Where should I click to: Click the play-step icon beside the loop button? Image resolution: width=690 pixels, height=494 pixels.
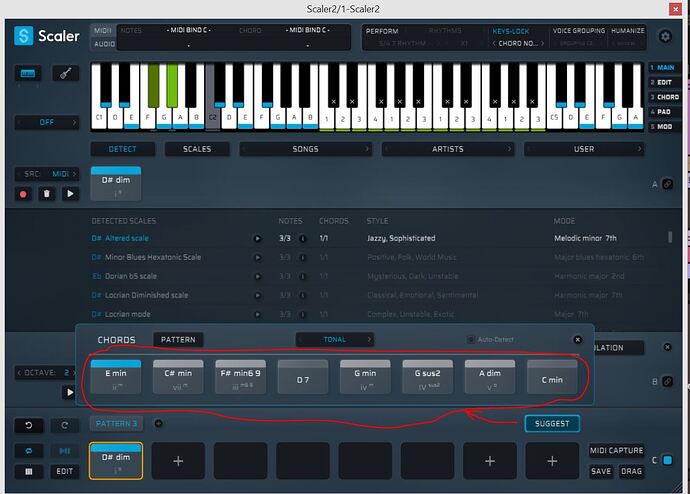pos(65,451)
